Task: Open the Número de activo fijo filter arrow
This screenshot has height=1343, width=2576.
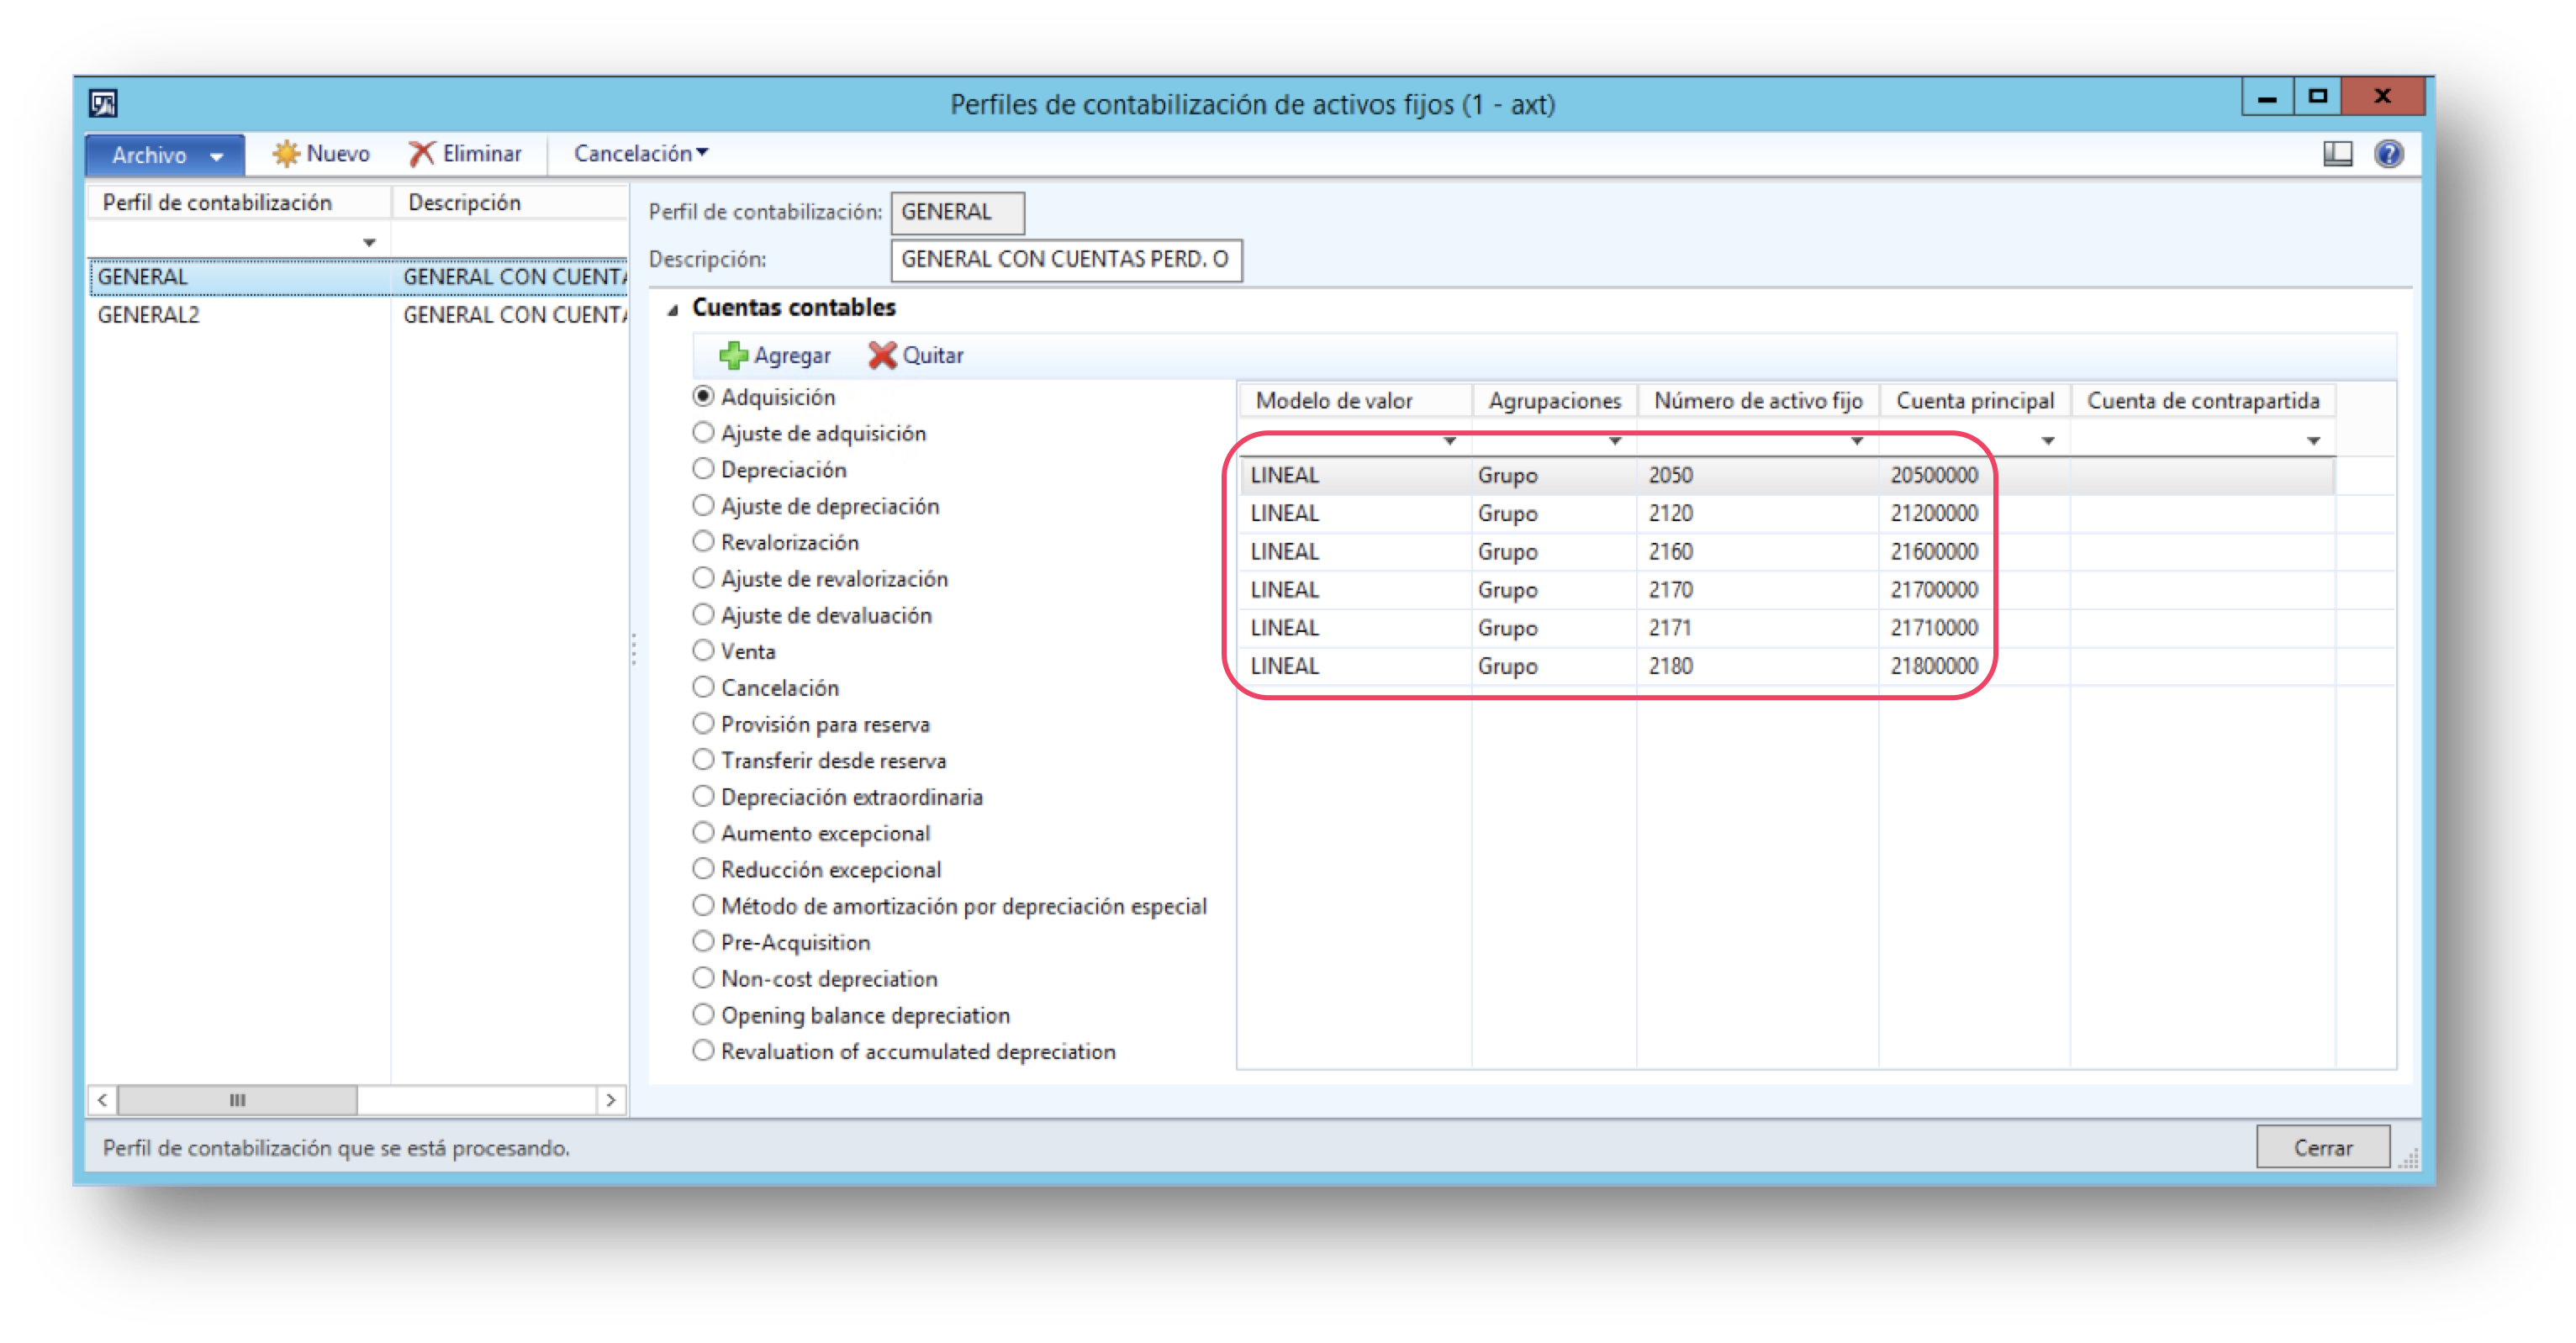Action: tap(1857, 441)
